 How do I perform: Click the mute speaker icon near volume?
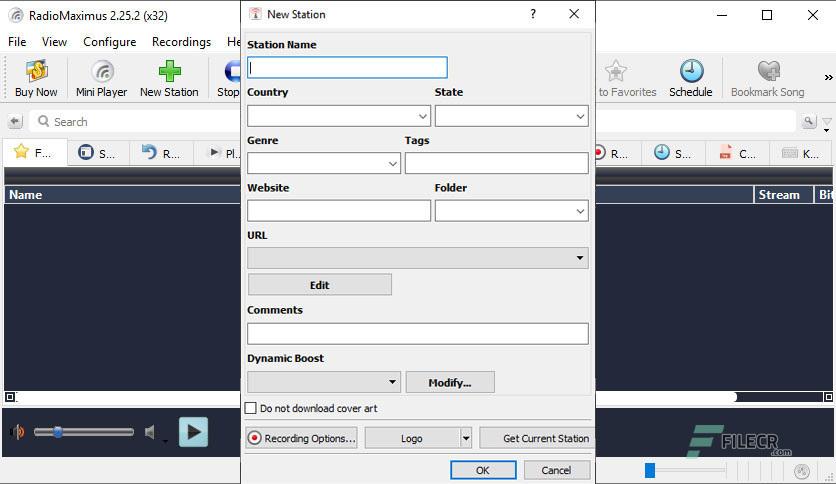pos(151,432)
